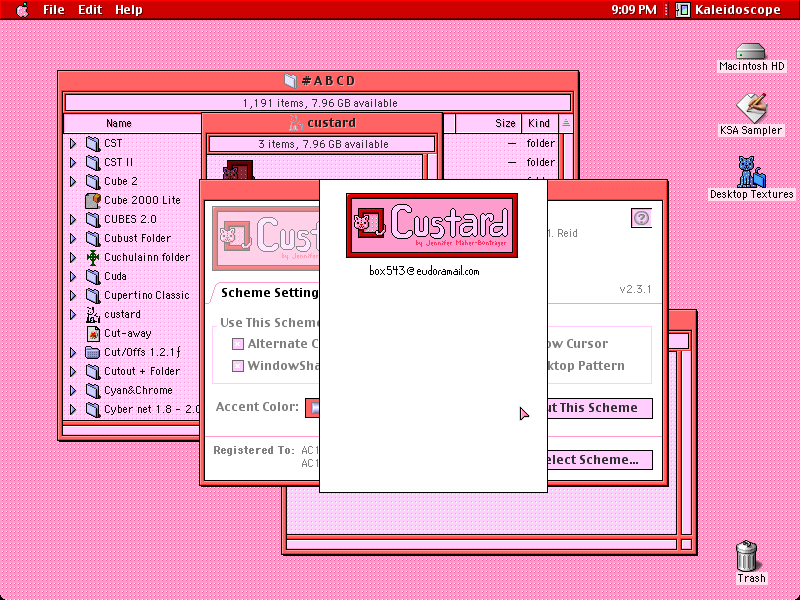Expand the Cube 2 folder triangle
Viewport: 800px width, 600px height.
[73, 181]
